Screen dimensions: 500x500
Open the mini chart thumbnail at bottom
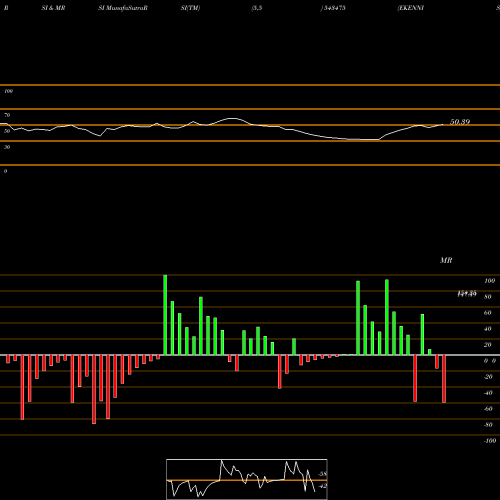tap(247, 479)
